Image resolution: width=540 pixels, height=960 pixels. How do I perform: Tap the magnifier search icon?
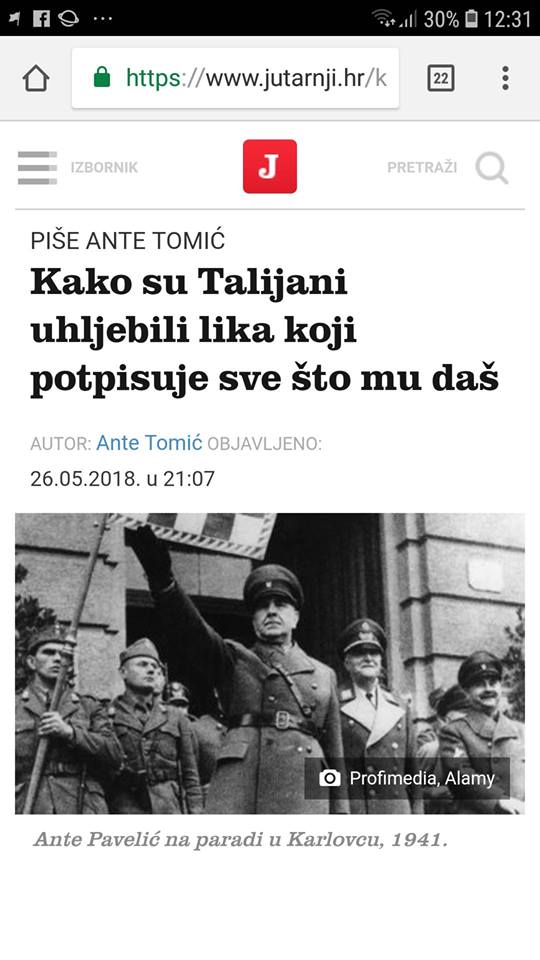tap(492, 168)
